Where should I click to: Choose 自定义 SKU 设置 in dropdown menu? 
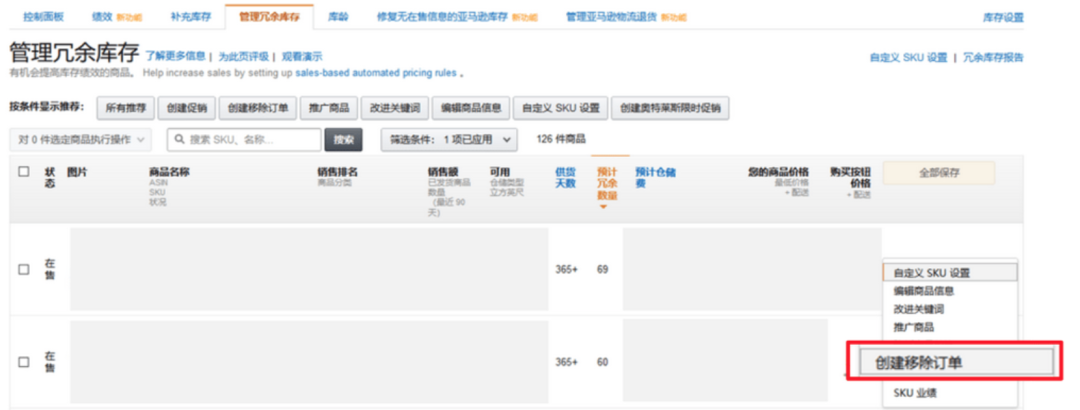point(949,273)
